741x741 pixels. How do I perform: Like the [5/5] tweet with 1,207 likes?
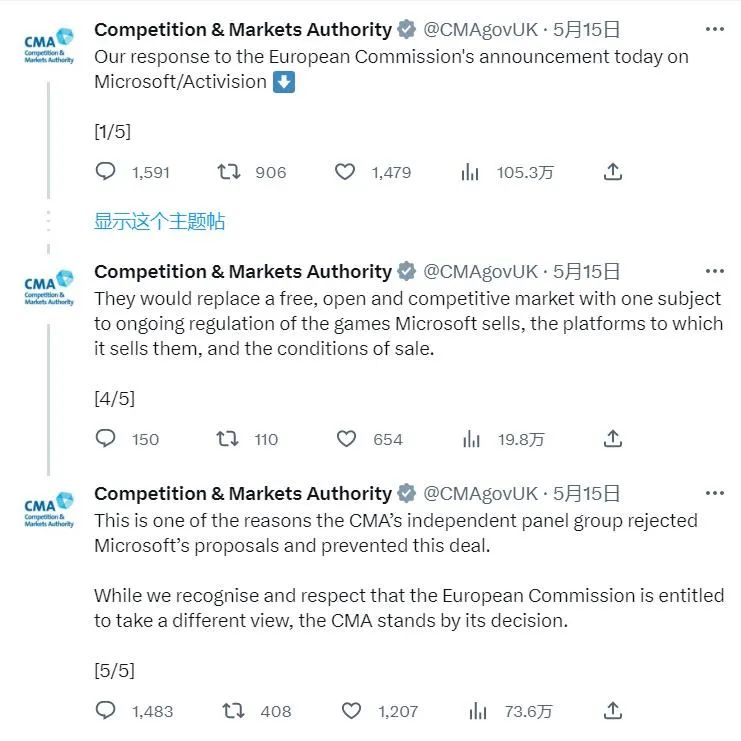[351, 711]
